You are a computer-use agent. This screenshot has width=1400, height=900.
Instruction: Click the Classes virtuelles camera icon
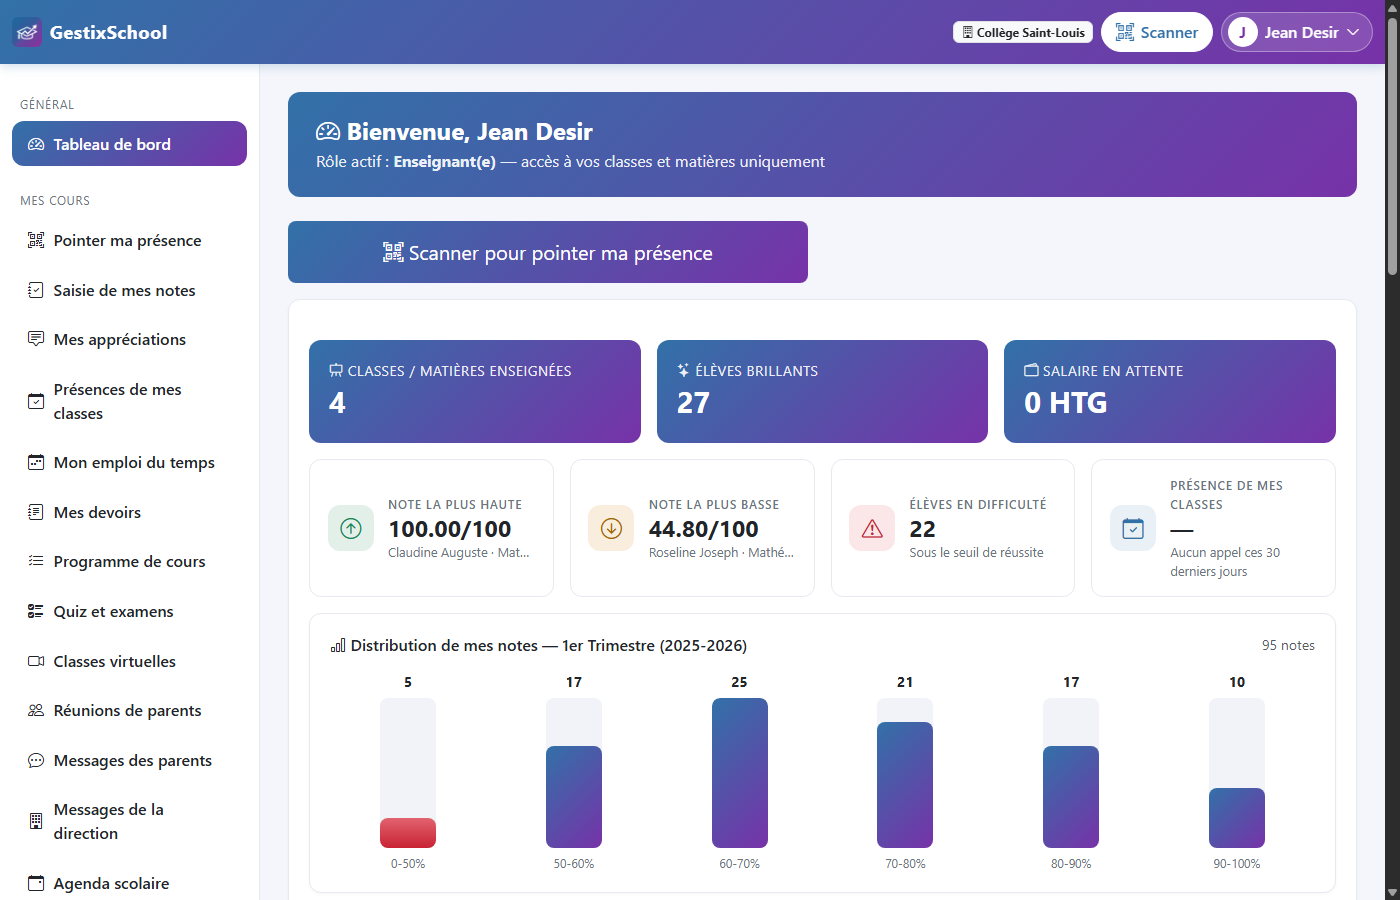36,661
